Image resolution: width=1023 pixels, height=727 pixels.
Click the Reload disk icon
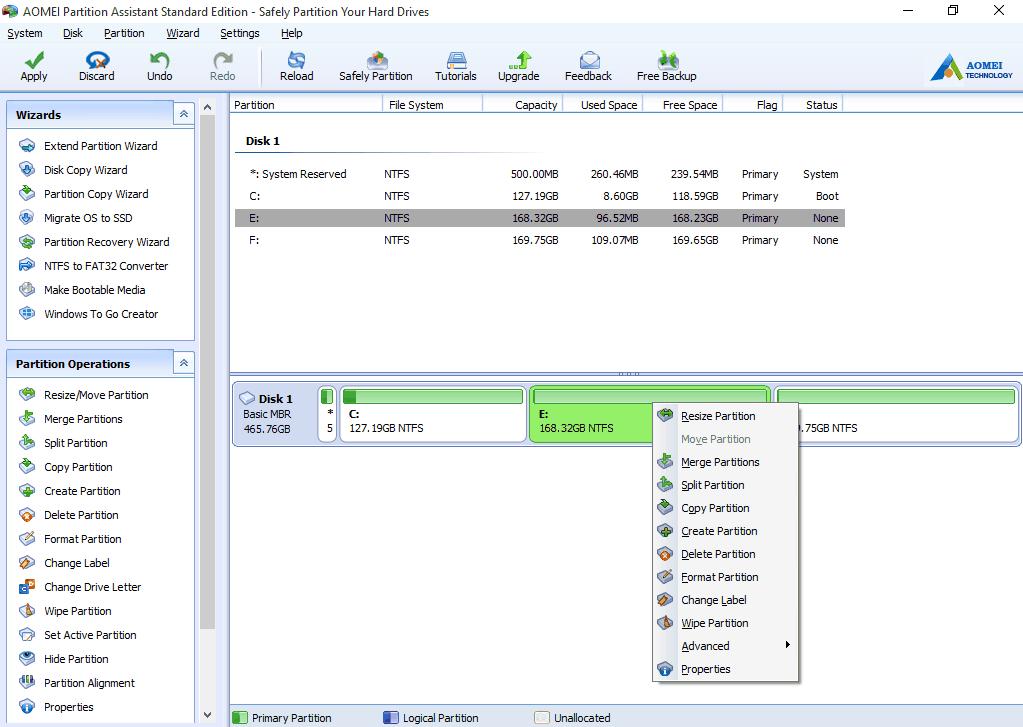point(296,61)
